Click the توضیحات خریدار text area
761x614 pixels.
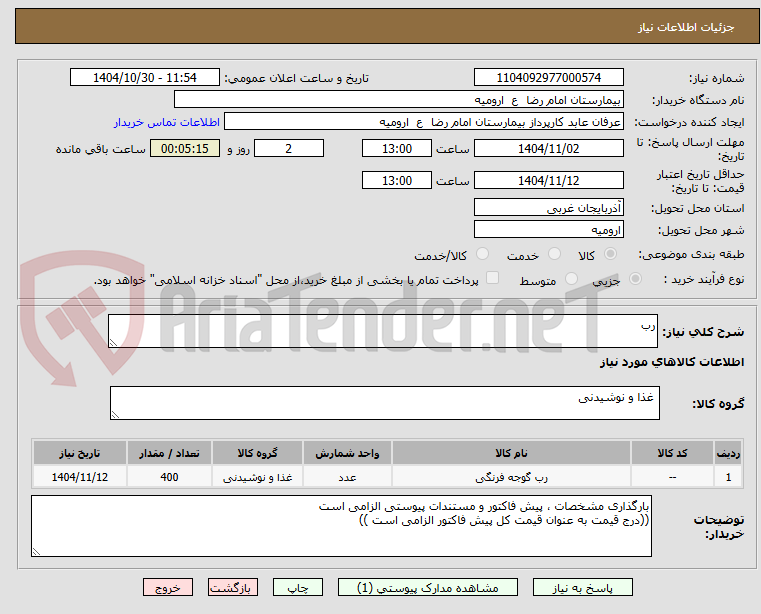341,526
